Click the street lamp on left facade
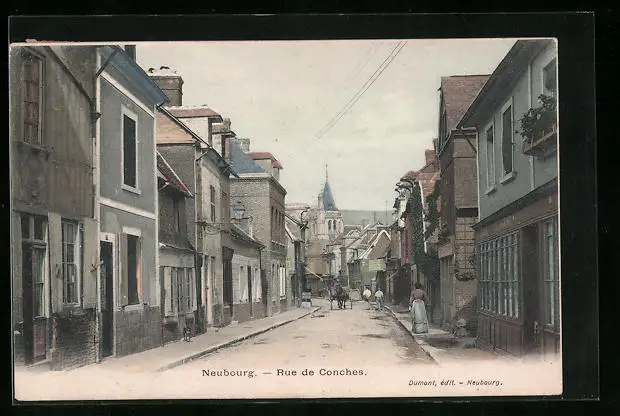This screenshot has width=620, height=416. pos(238,211)
